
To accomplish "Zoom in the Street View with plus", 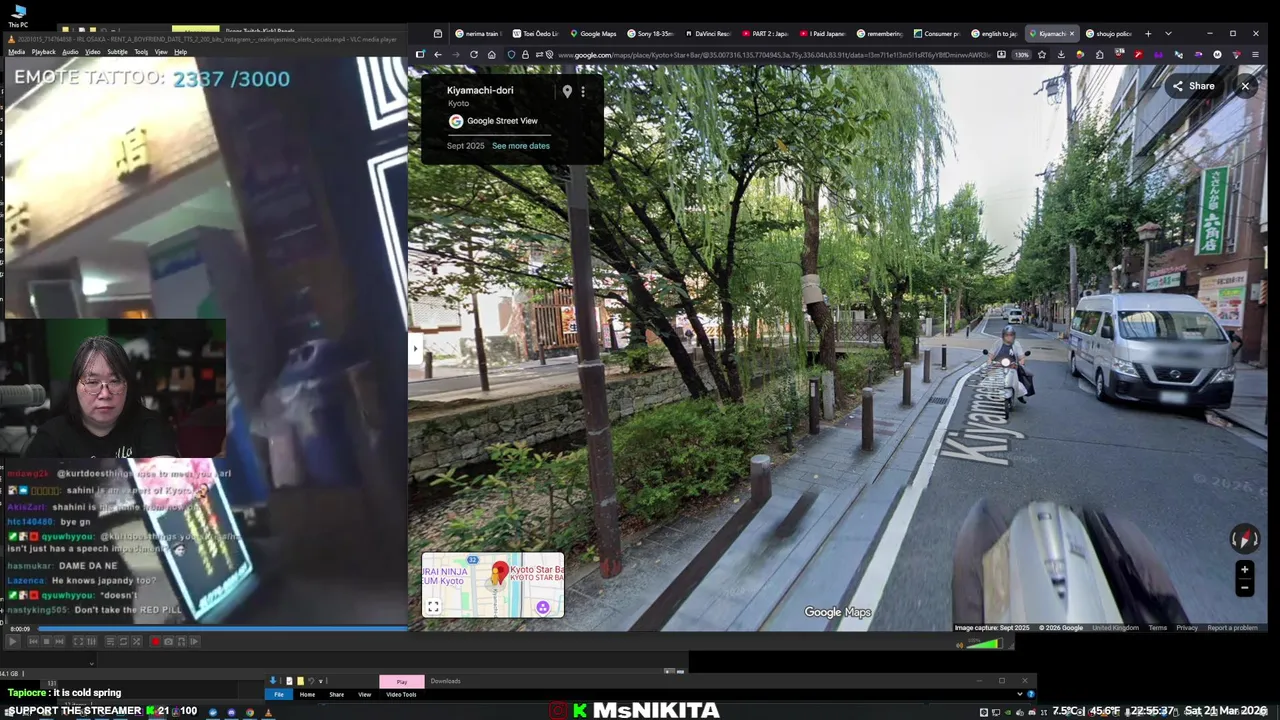I will [1244, 570].
